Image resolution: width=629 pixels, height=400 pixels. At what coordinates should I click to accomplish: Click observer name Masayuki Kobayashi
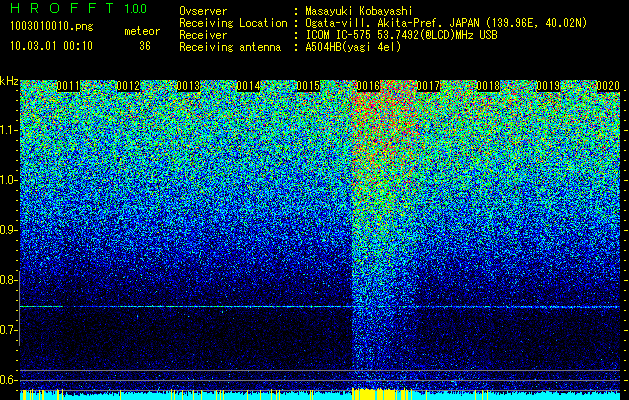tap(359, 11)
